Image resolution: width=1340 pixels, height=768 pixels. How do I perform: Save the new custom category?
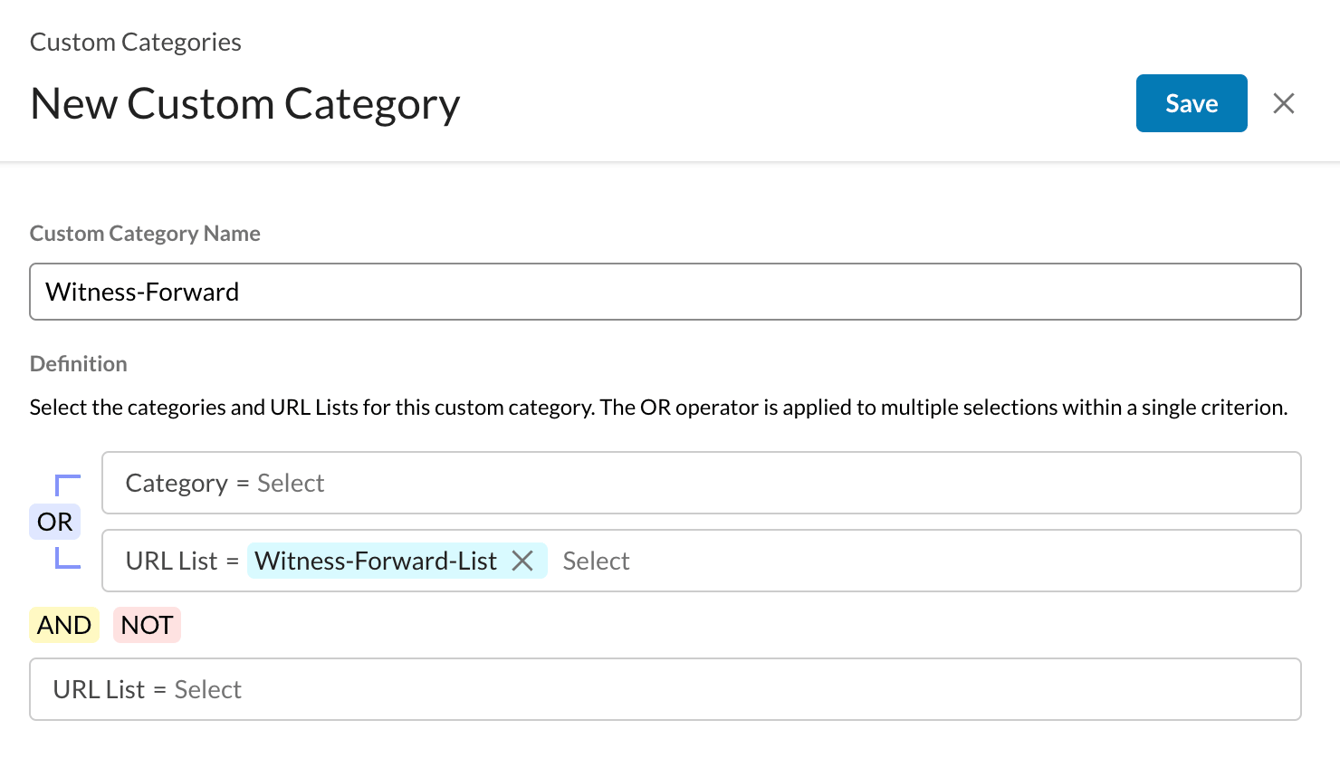click(1191, 103)
